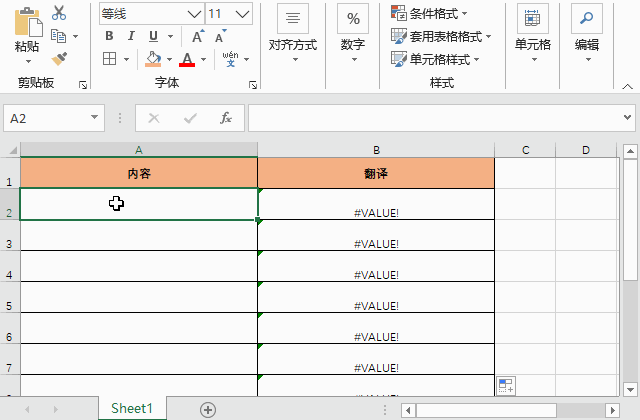Viewport: 640px width, 420px height.
Task: Open clipboard pane launcher in 剪贴板
Action: coord(83,85)
